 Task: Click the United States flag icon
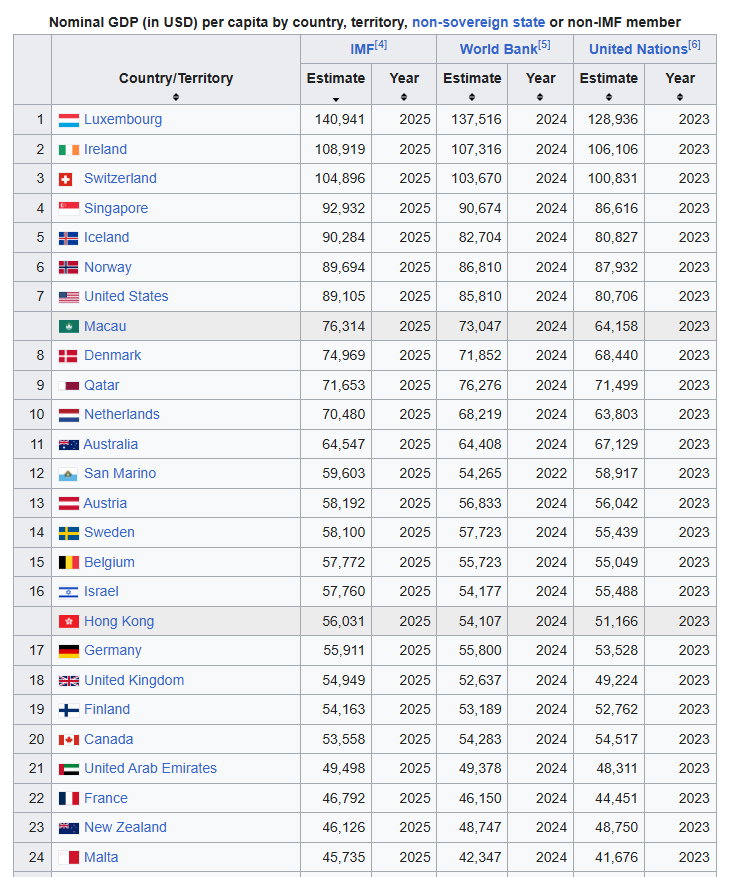69,297
